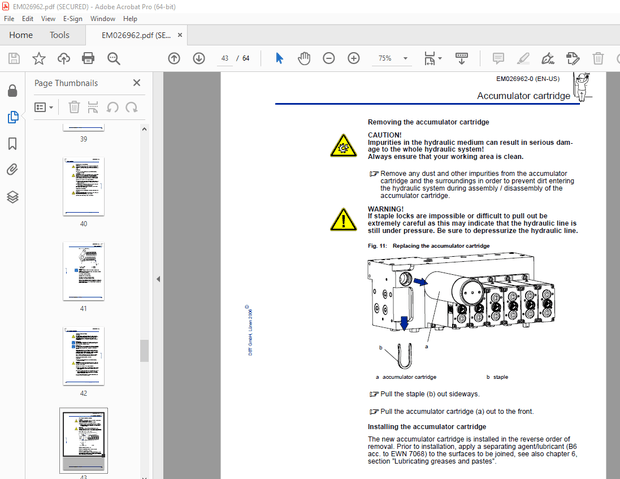Image resolution: width=620 pixels, height=479 pixels.
Task: Add the document to starred favorites
Action: coord(39,59)
